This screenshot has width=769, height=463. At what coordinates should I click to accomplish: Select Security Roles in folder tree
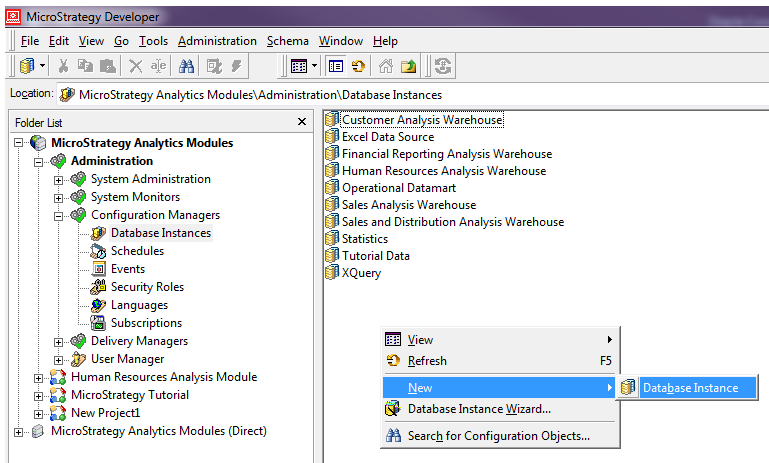coord(146,287)
